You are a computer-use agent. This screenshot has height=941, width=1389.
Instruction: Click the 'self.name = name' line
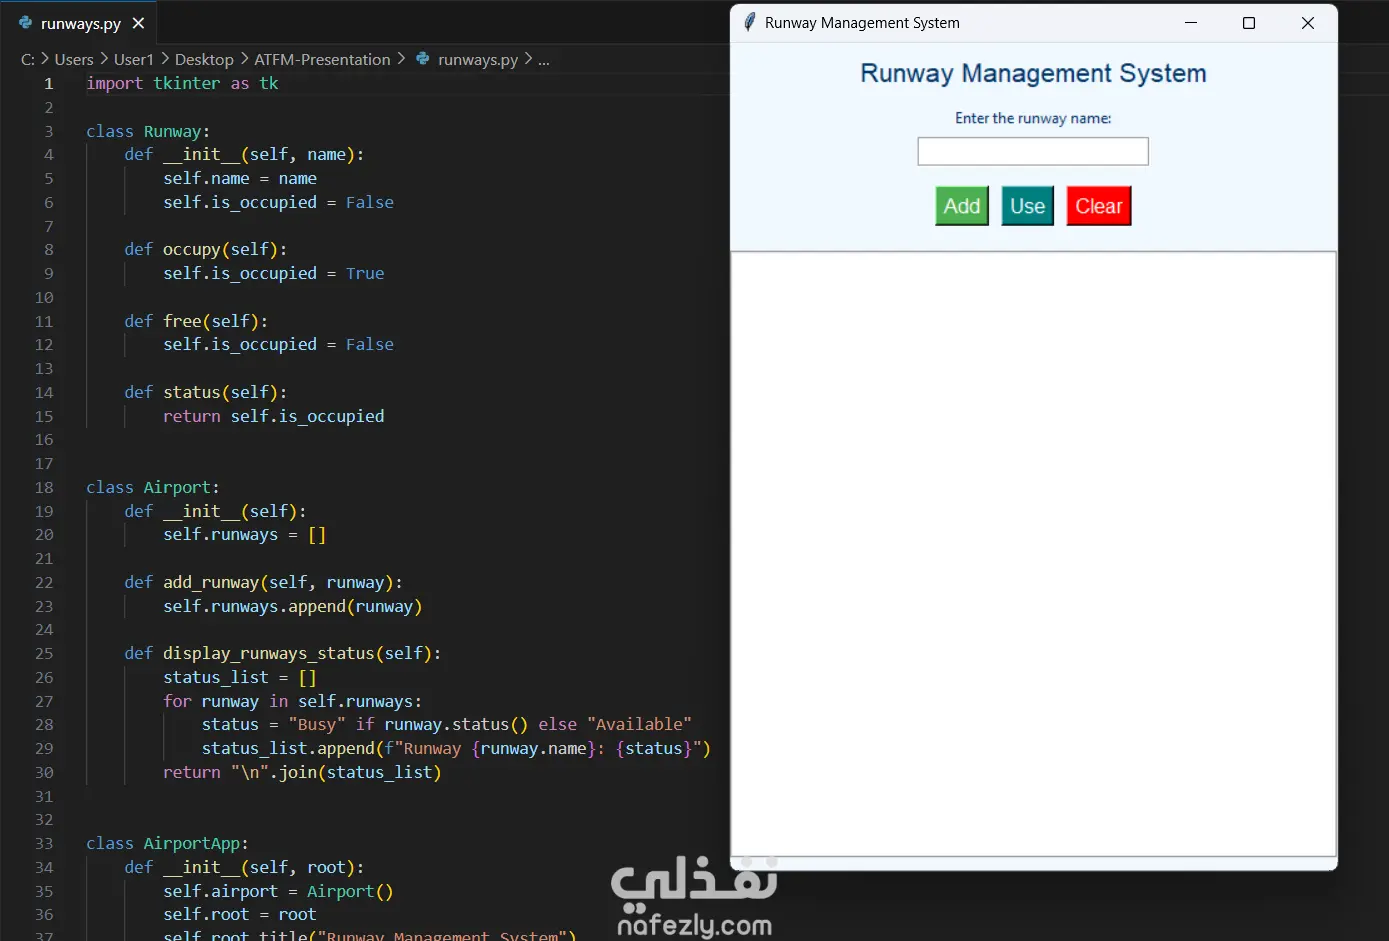click(240, 179)
